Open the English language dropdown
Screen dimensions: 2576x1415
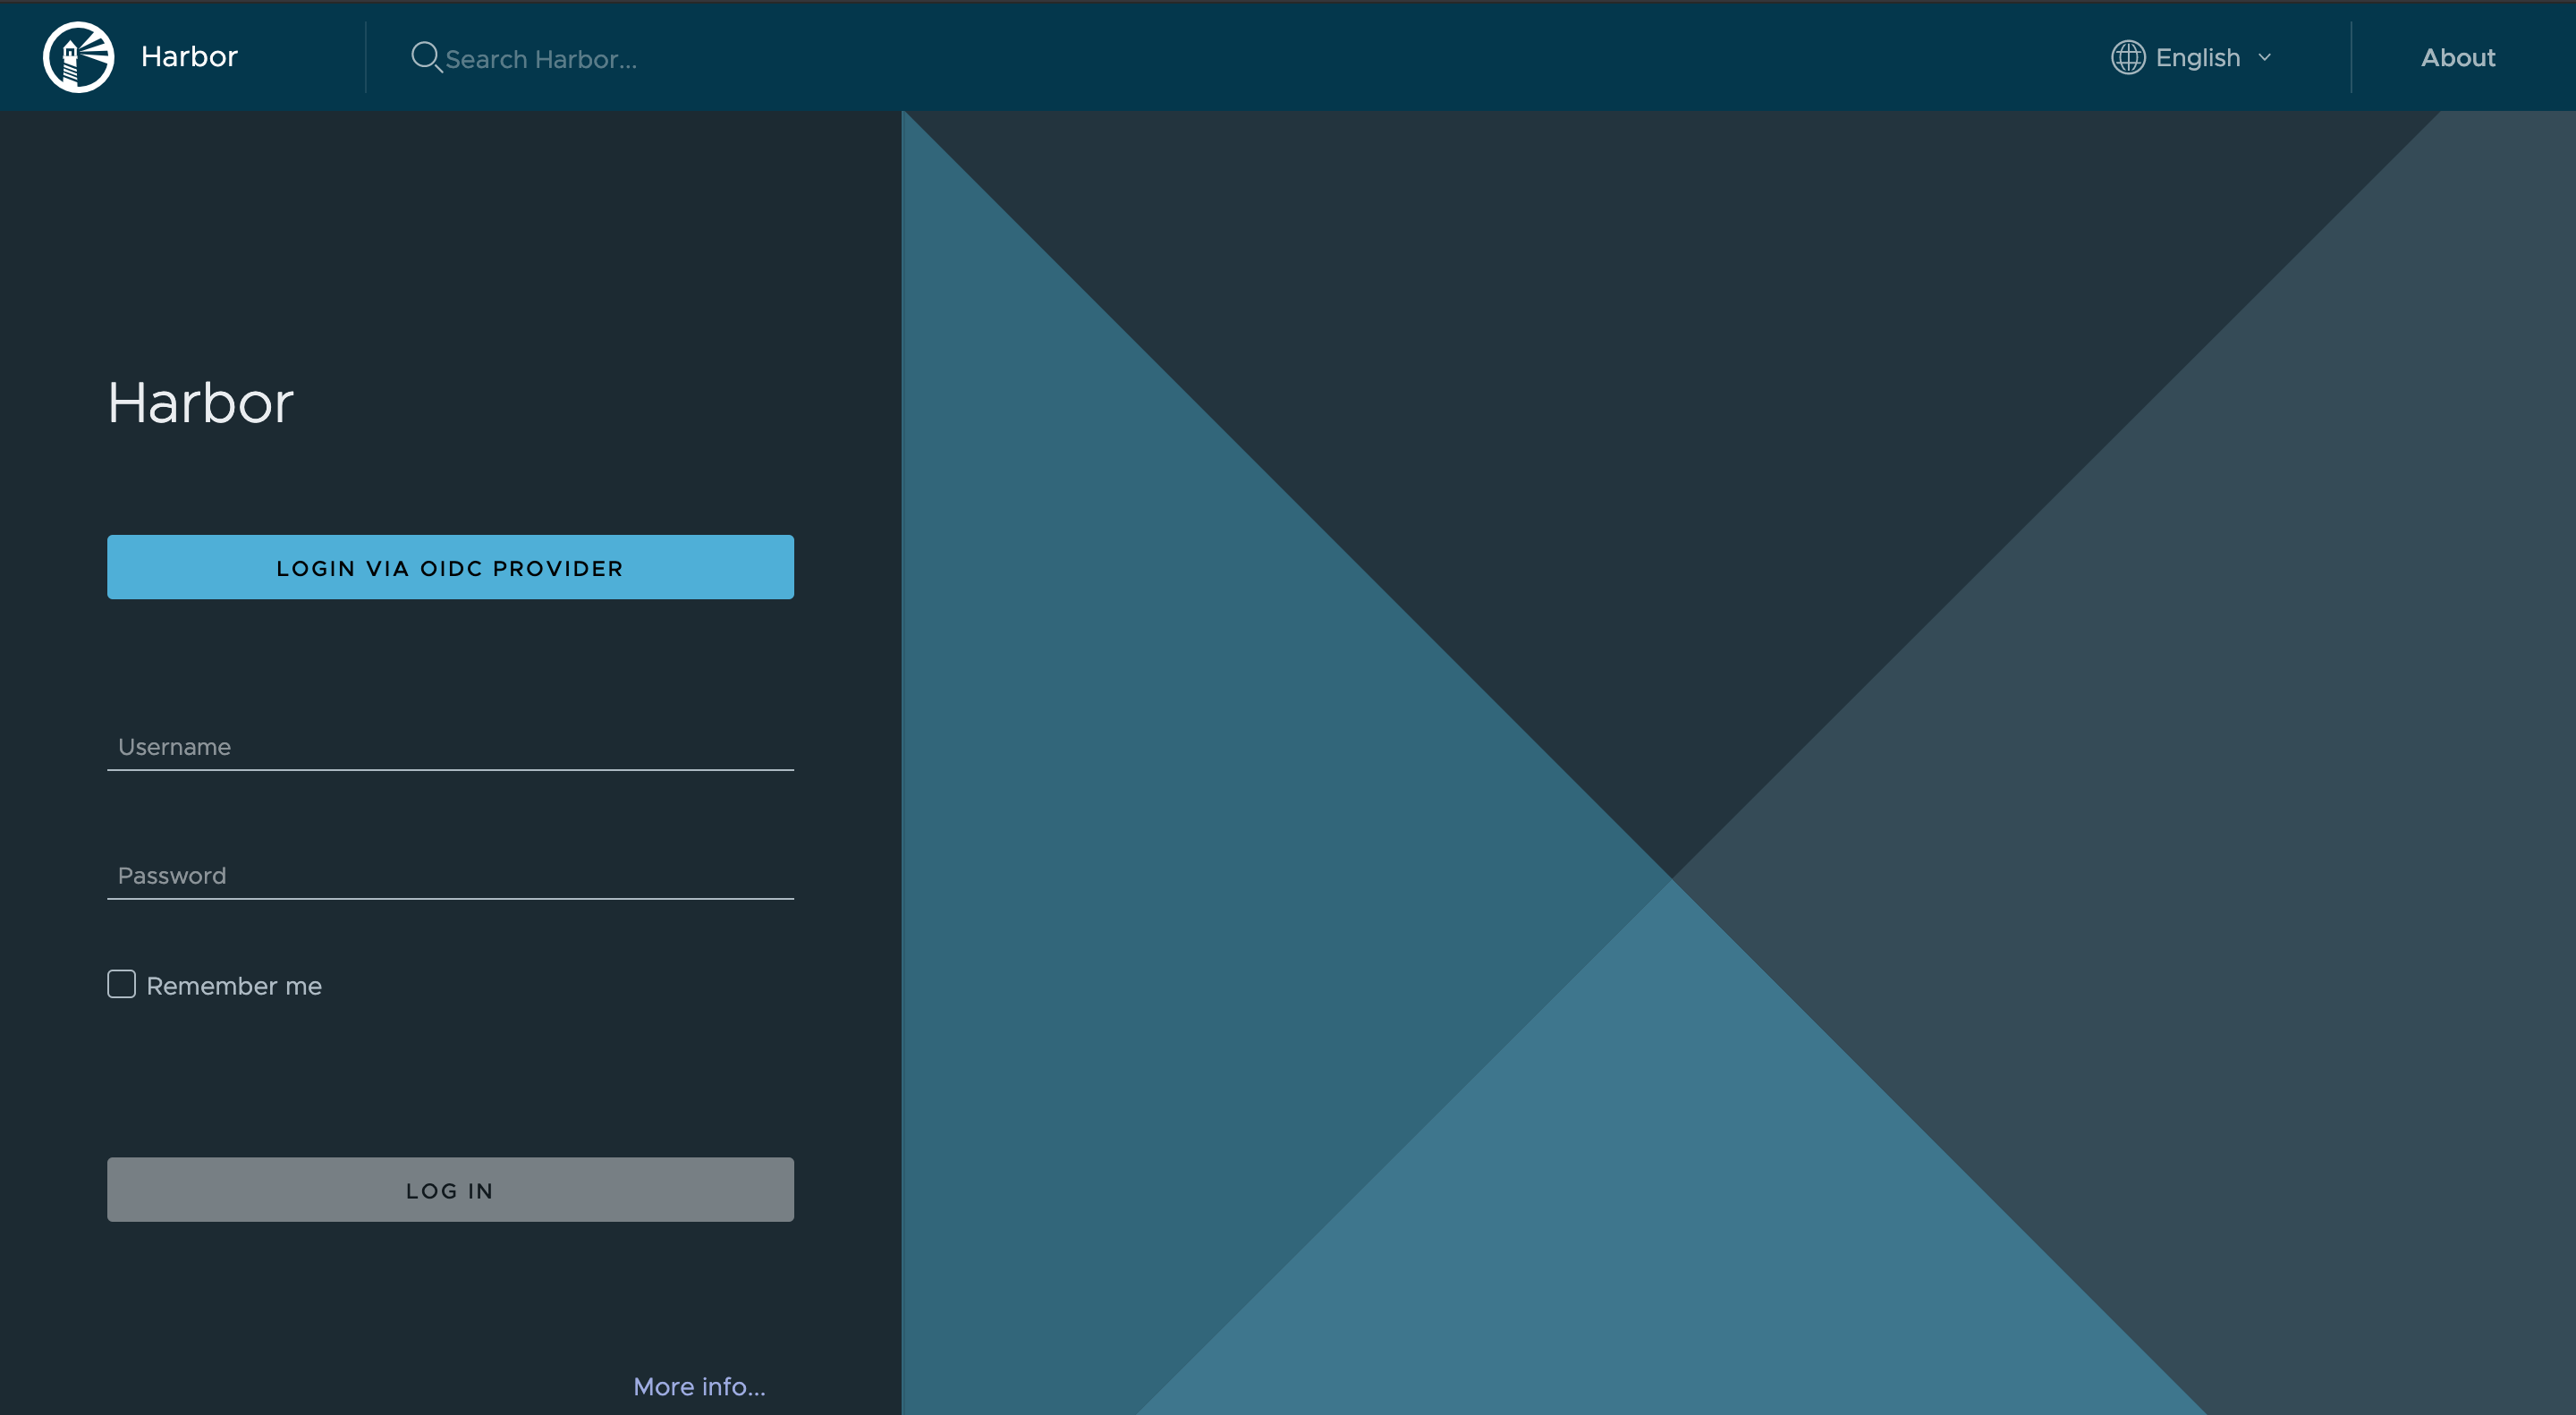click(2197, 57)
